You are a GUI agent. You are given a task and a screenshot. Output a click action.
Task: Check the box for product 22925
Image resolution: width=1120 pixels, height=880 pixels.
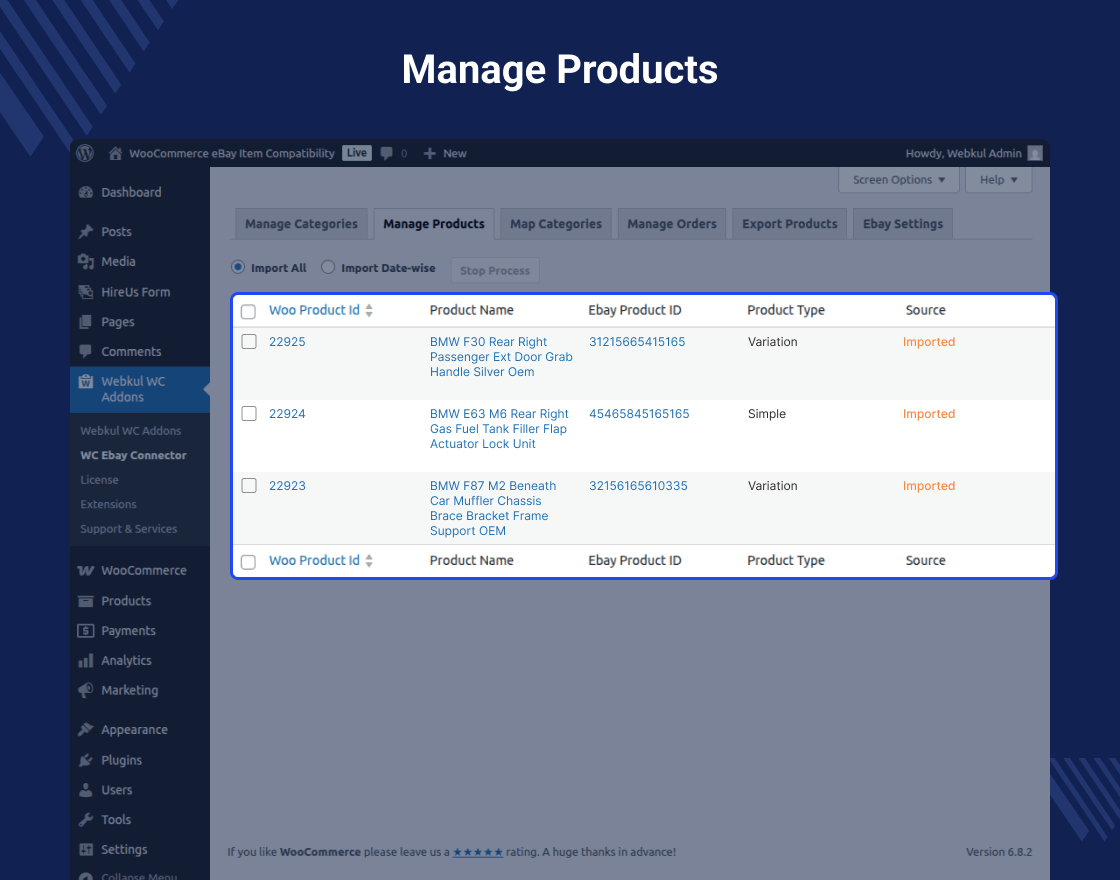pos(249,341)
